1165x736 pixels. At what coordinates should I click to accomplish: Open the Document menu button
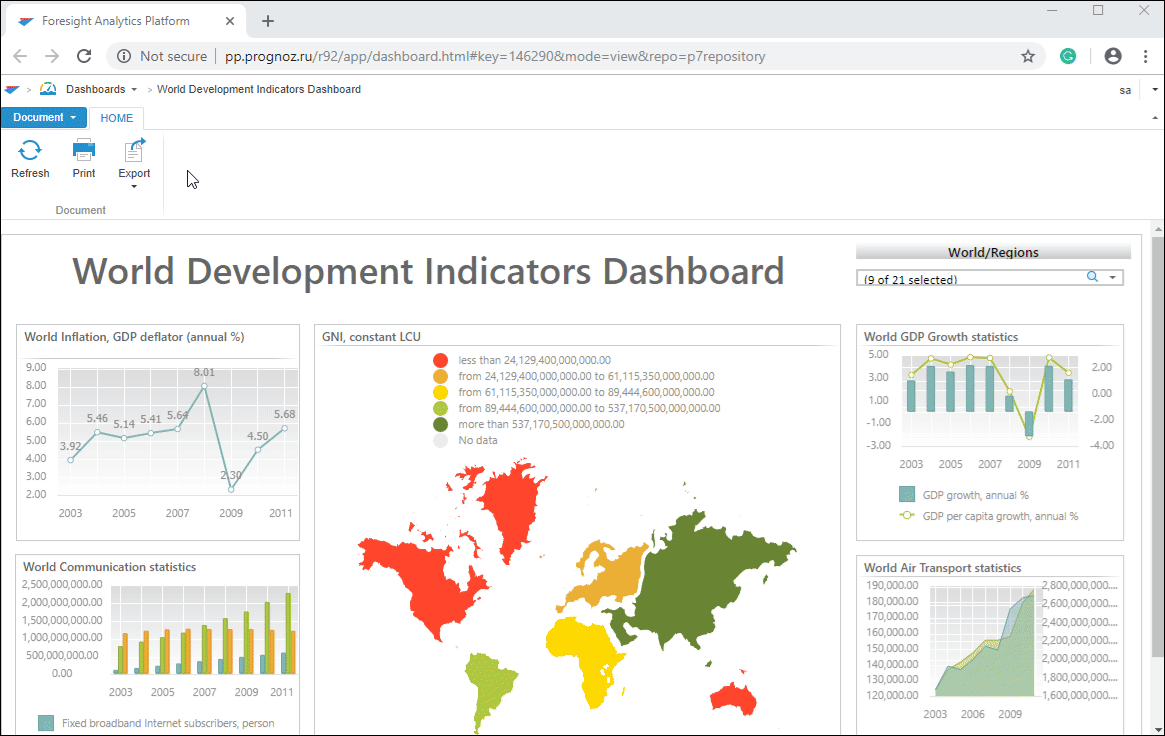(x=44, y=117)
